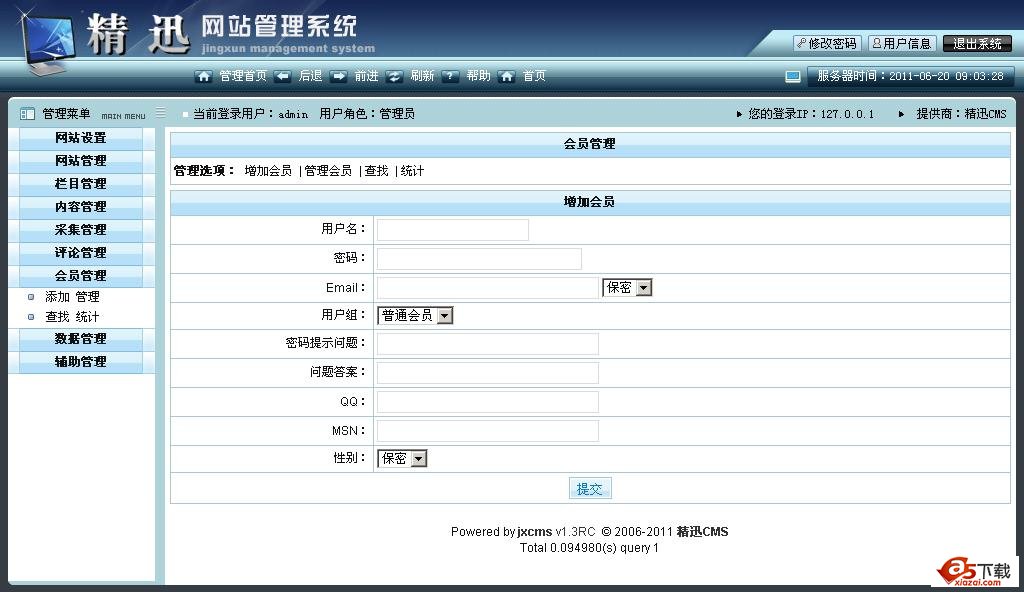This screenshot has width=1024, height=592.
Task: Focus the 密码 input field
Action: pos(479,259)
